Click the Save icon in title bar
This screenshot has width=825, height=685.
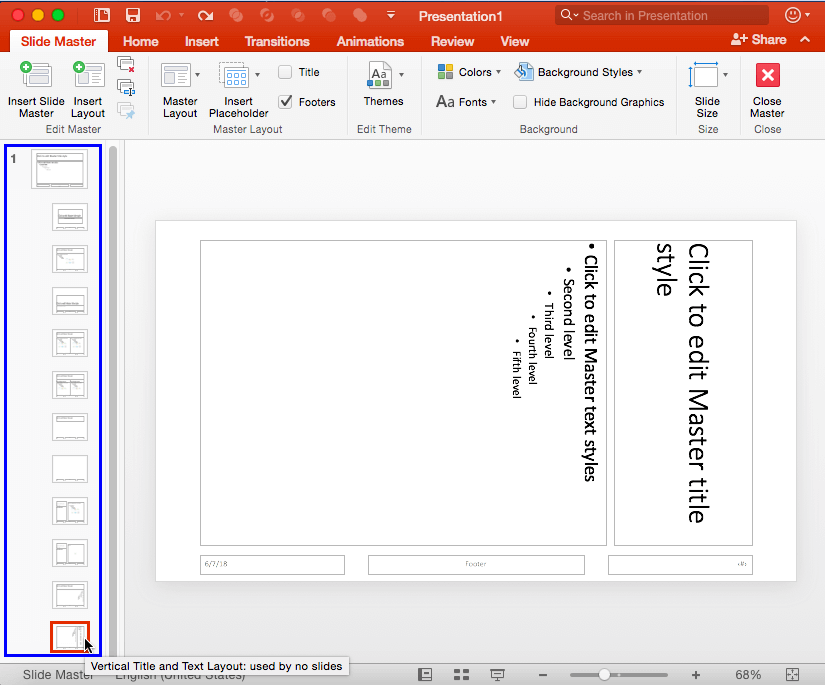pyautogui.click(x=132, y=15)
